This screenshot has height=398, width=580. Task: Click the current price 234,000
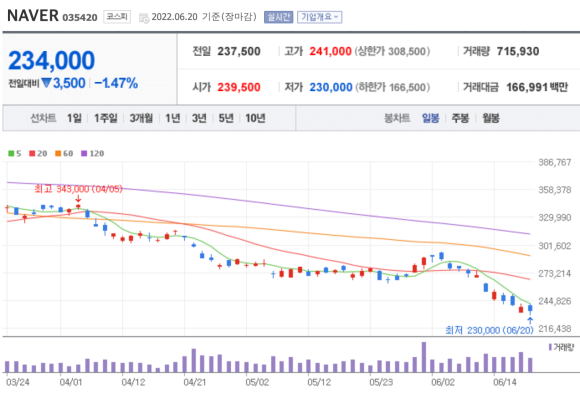[x=51, y=60]
